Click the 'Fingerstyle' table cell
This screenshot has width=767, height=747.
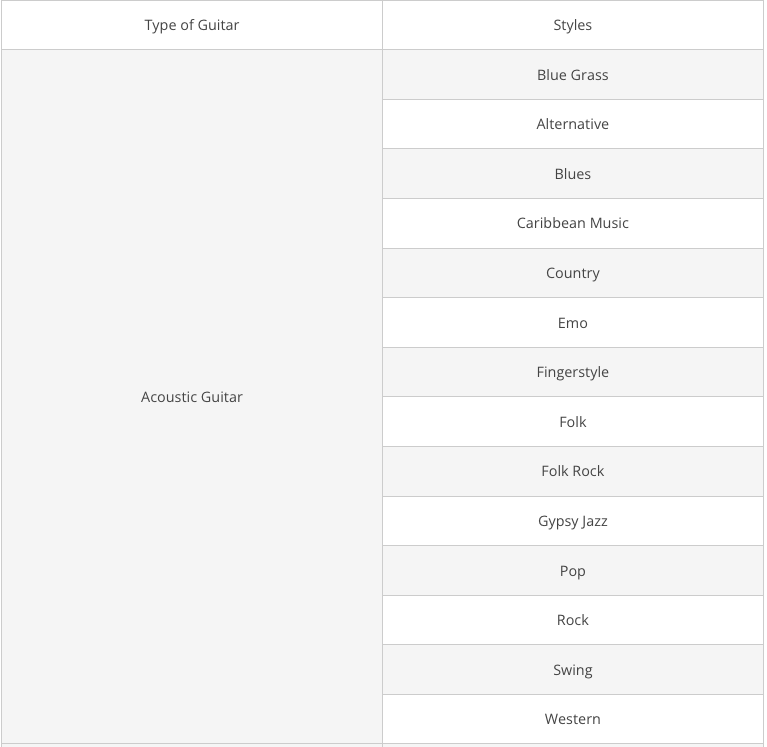[x=572, y=372]
